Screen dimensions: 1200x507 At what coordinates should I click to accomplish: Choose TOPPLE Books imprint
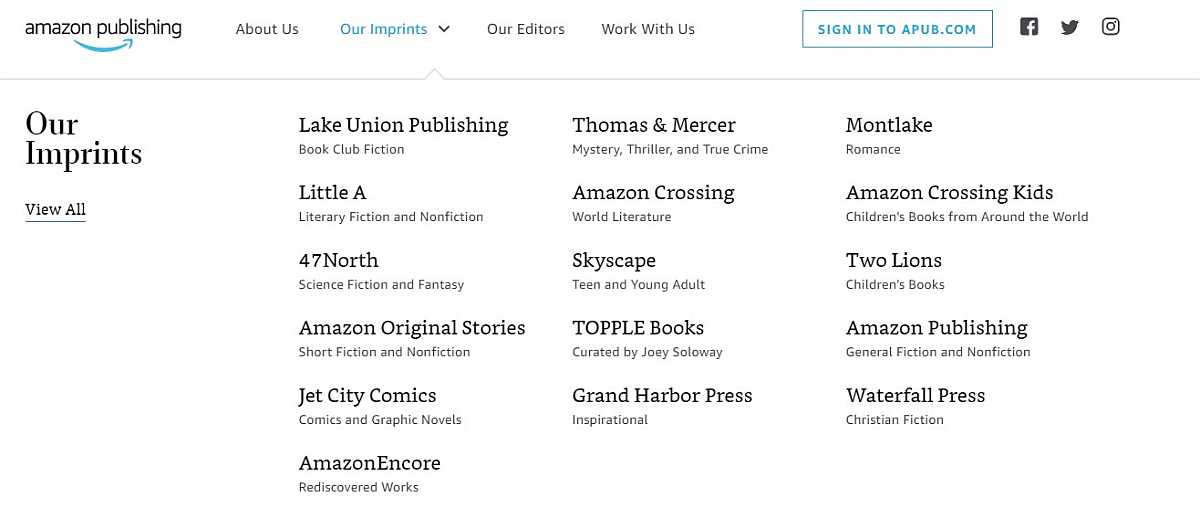pos(638,328)
